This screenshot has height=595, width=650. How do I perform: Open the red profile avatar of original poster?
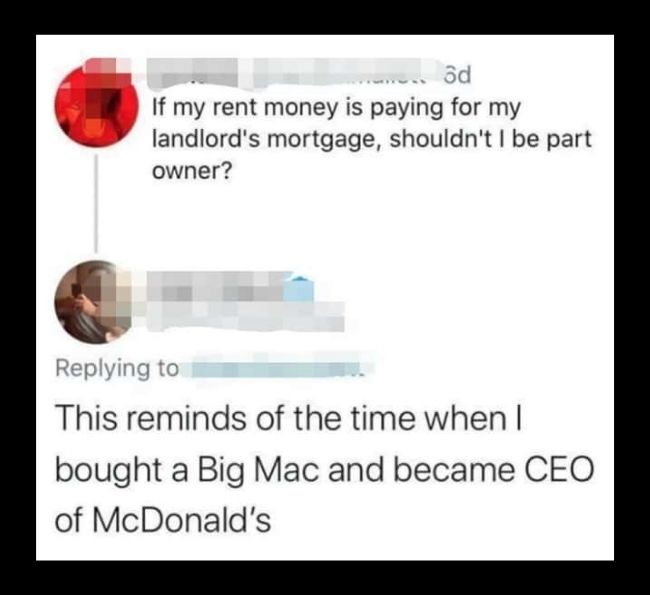tap(97, 105)
